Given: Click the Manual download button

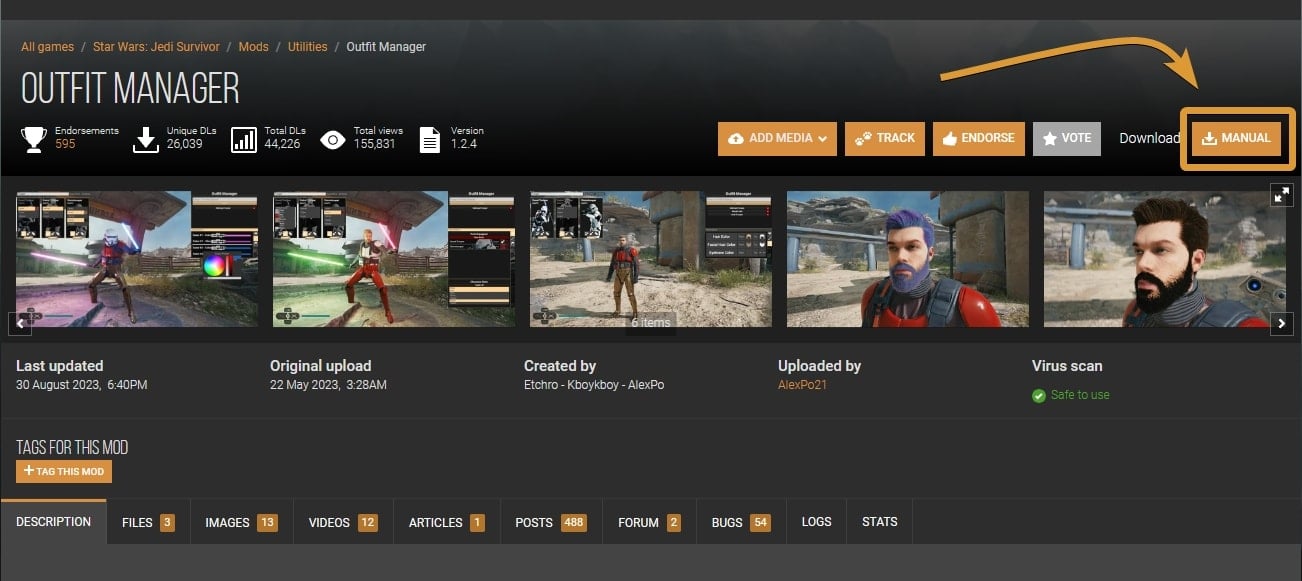Looking at the screenshot, I should click(x=1238, y=138).
